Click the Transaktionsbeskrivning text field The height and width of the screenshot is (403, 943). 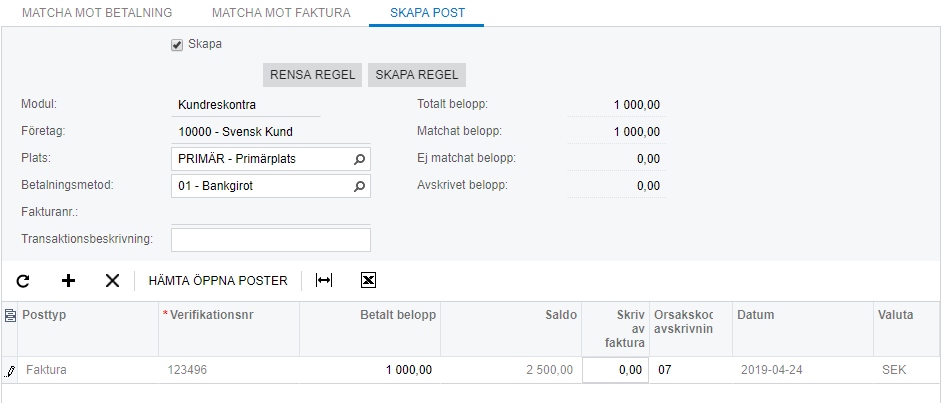tap(271, 240)
